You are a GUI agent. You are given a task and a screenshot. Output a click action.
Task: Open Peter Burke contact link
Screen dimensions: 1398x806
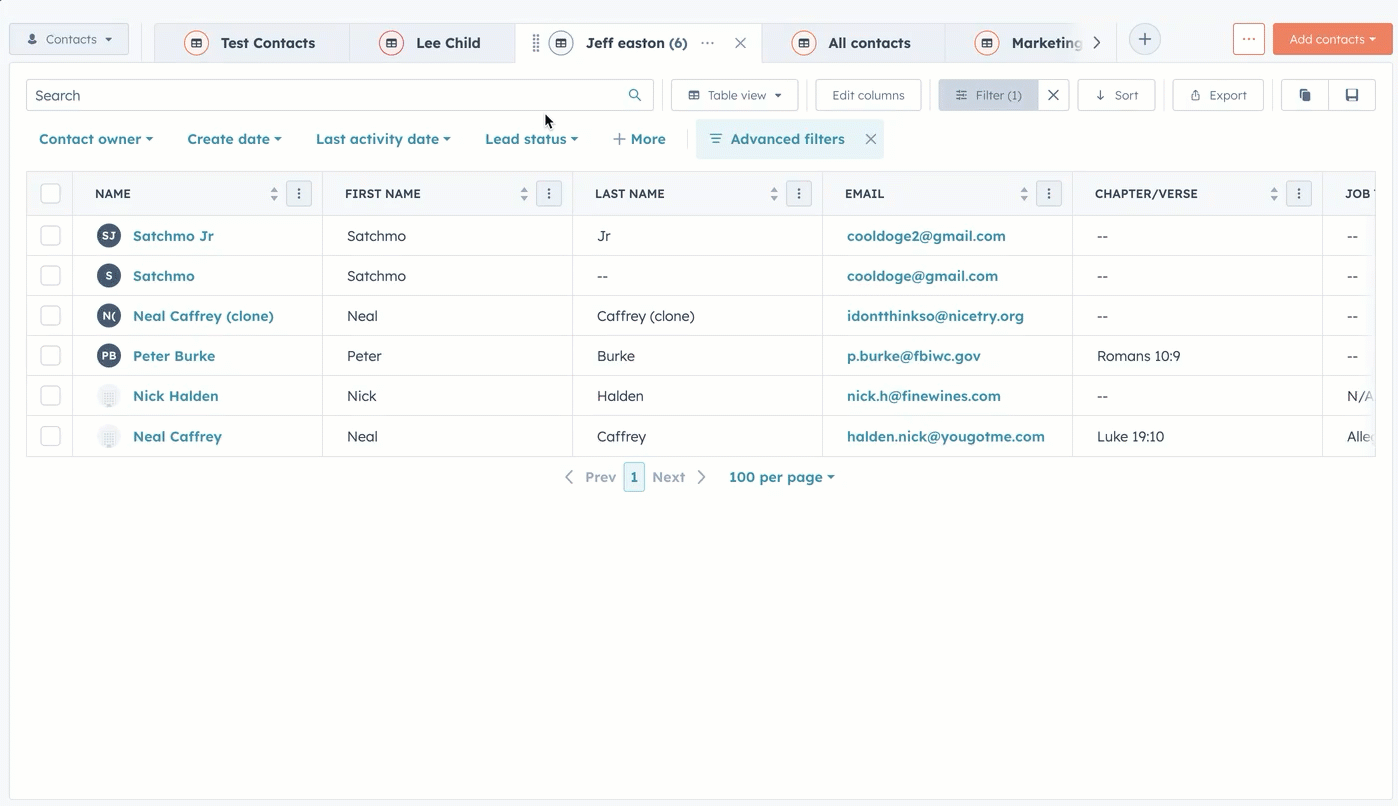174,356
